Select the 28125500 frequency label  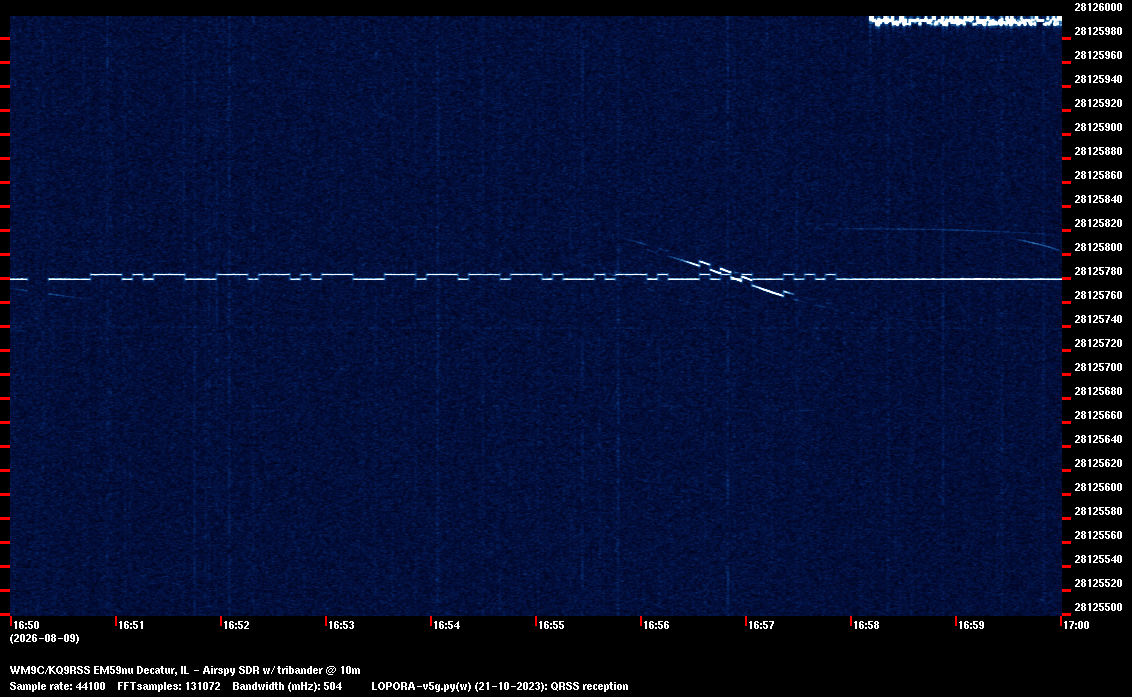[1098, 607]
